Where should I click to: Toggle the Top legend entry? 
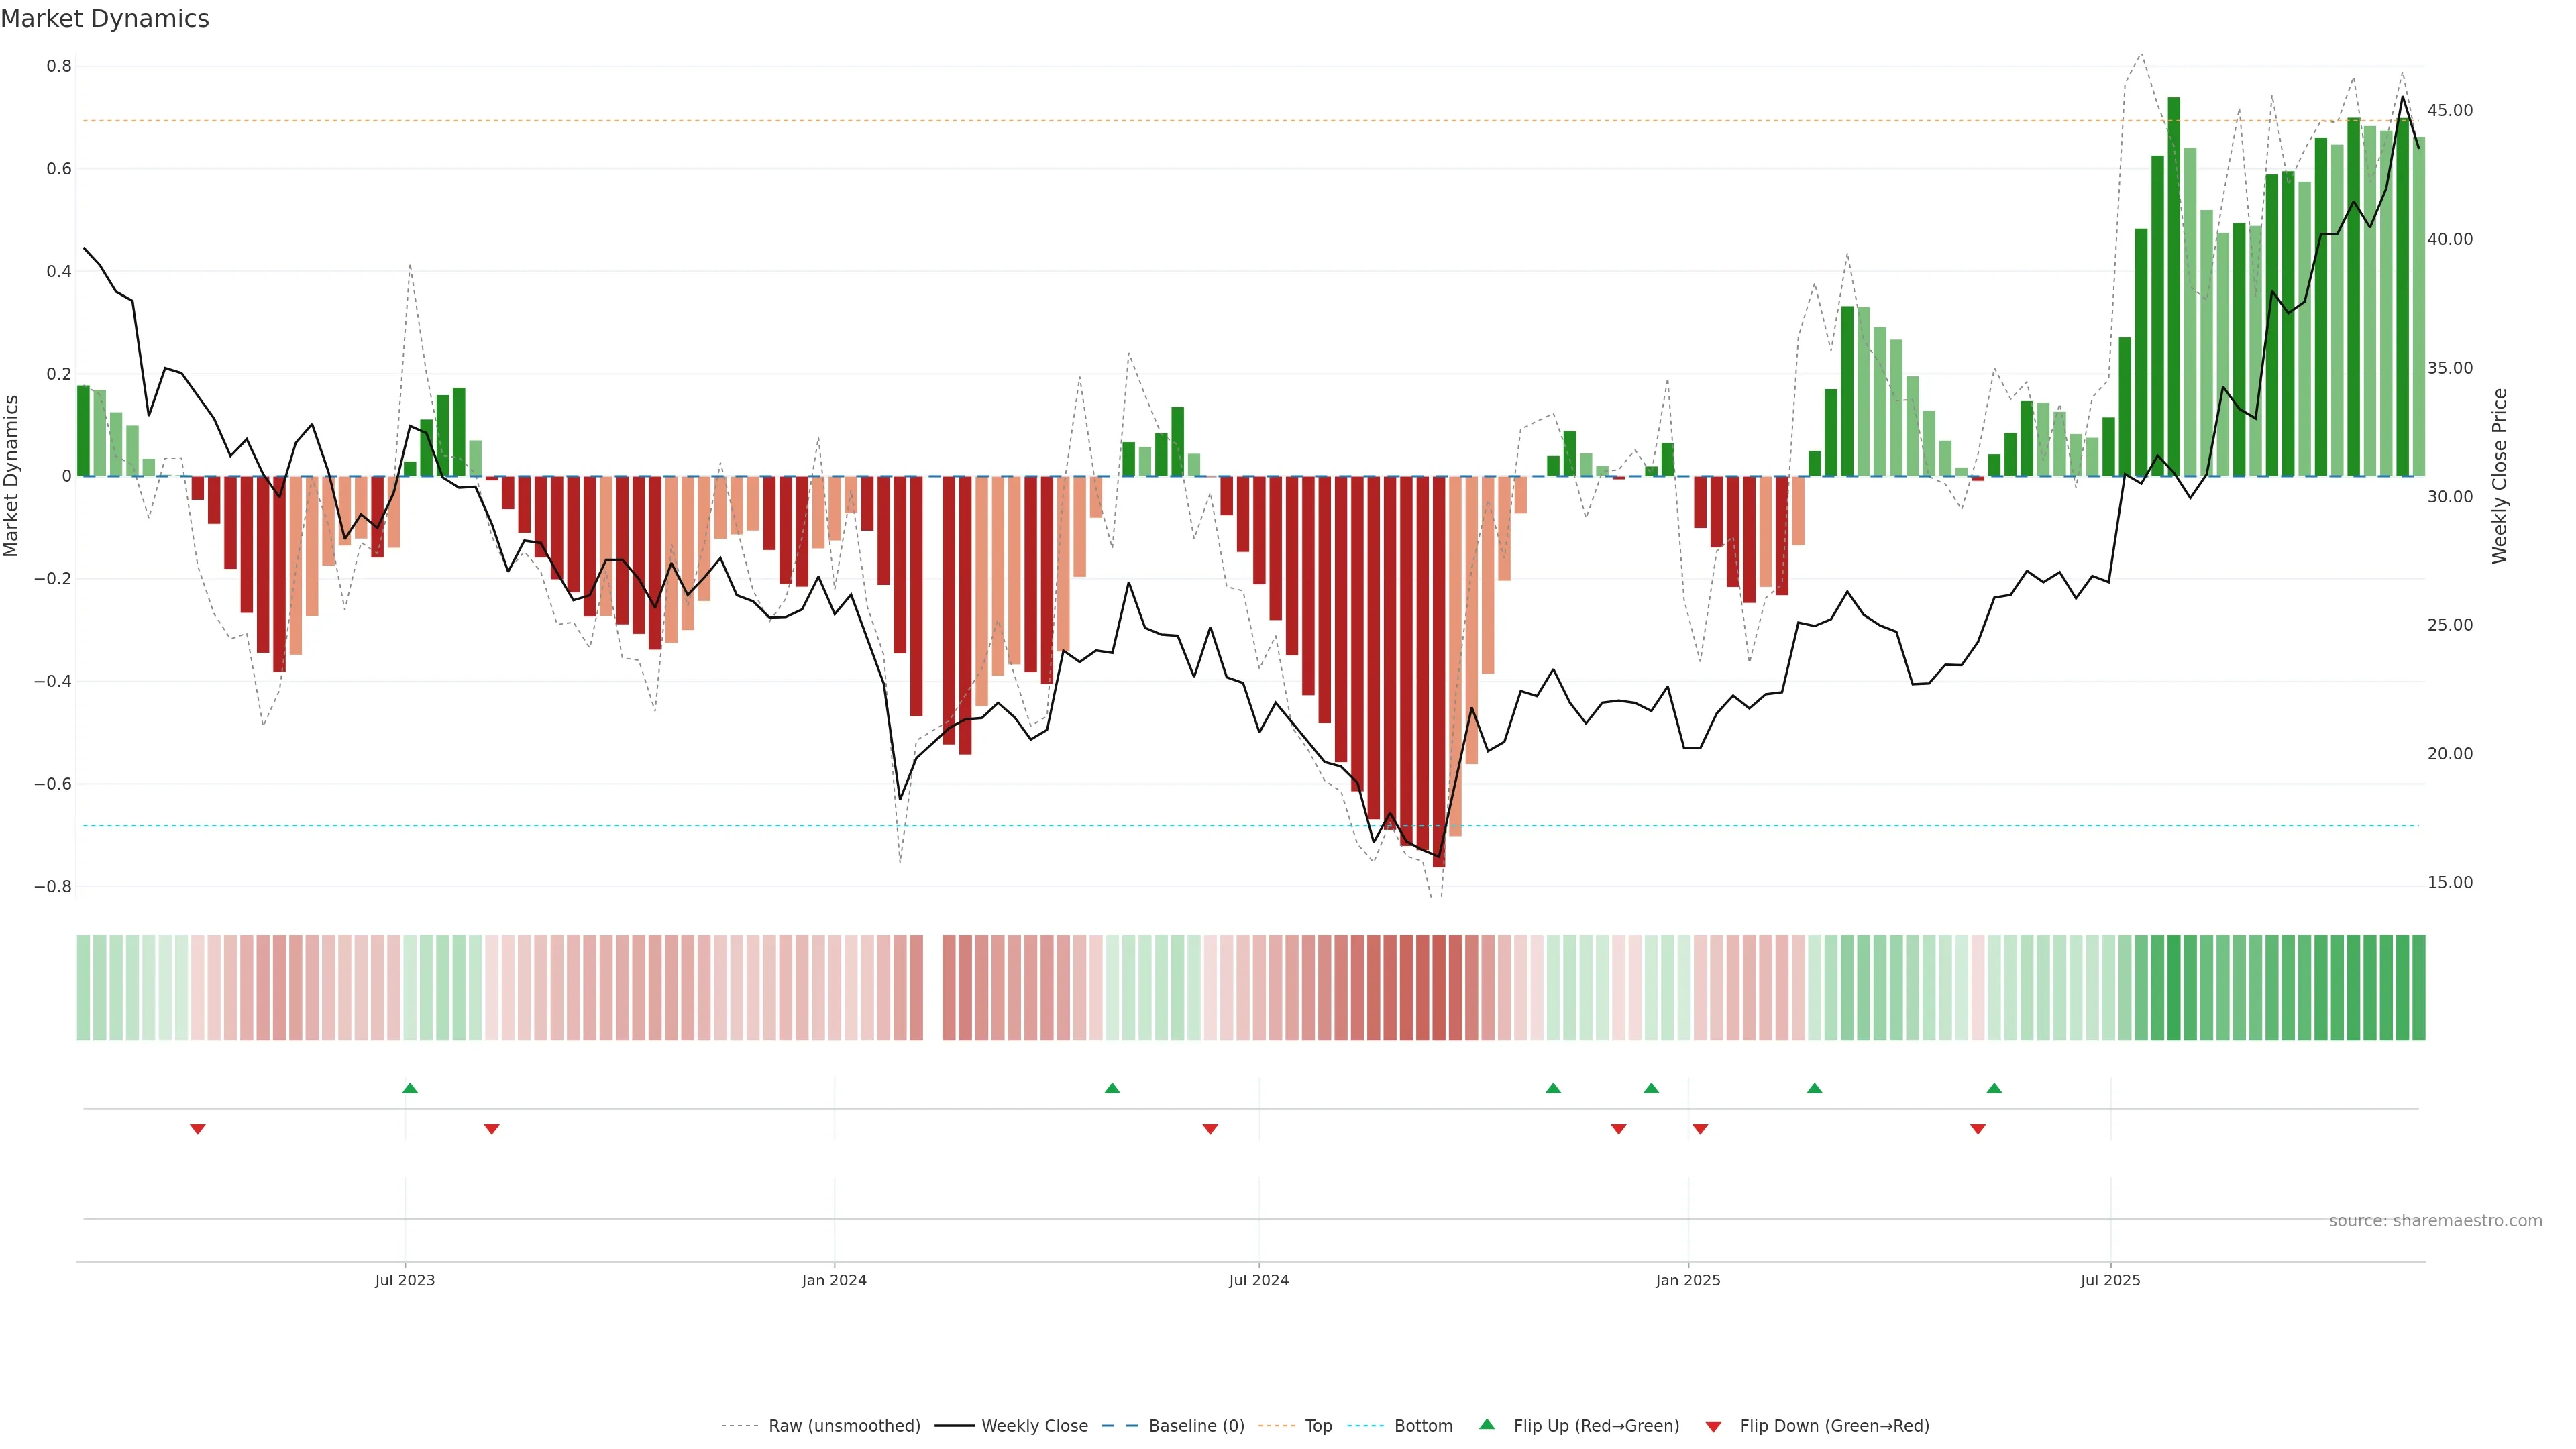(x=1318, y=1426)
